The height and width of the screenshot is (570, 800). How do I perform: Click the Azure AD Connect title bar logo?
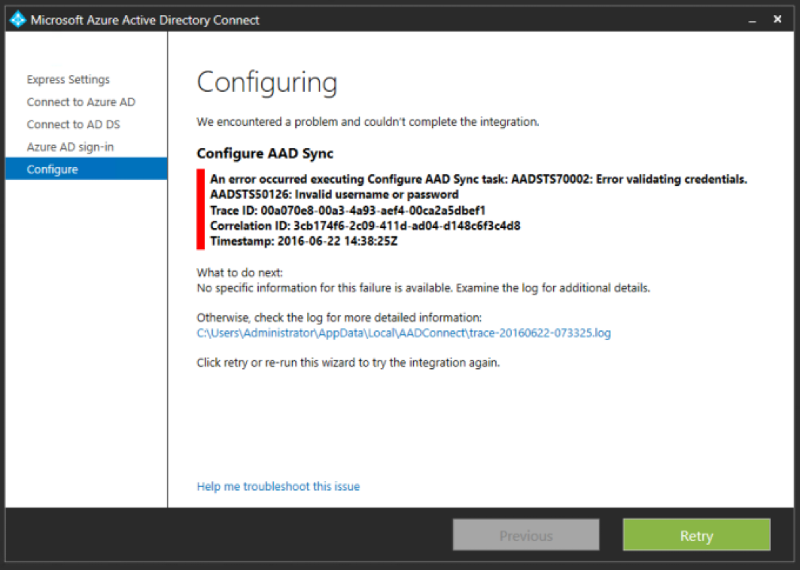point(18,19)
